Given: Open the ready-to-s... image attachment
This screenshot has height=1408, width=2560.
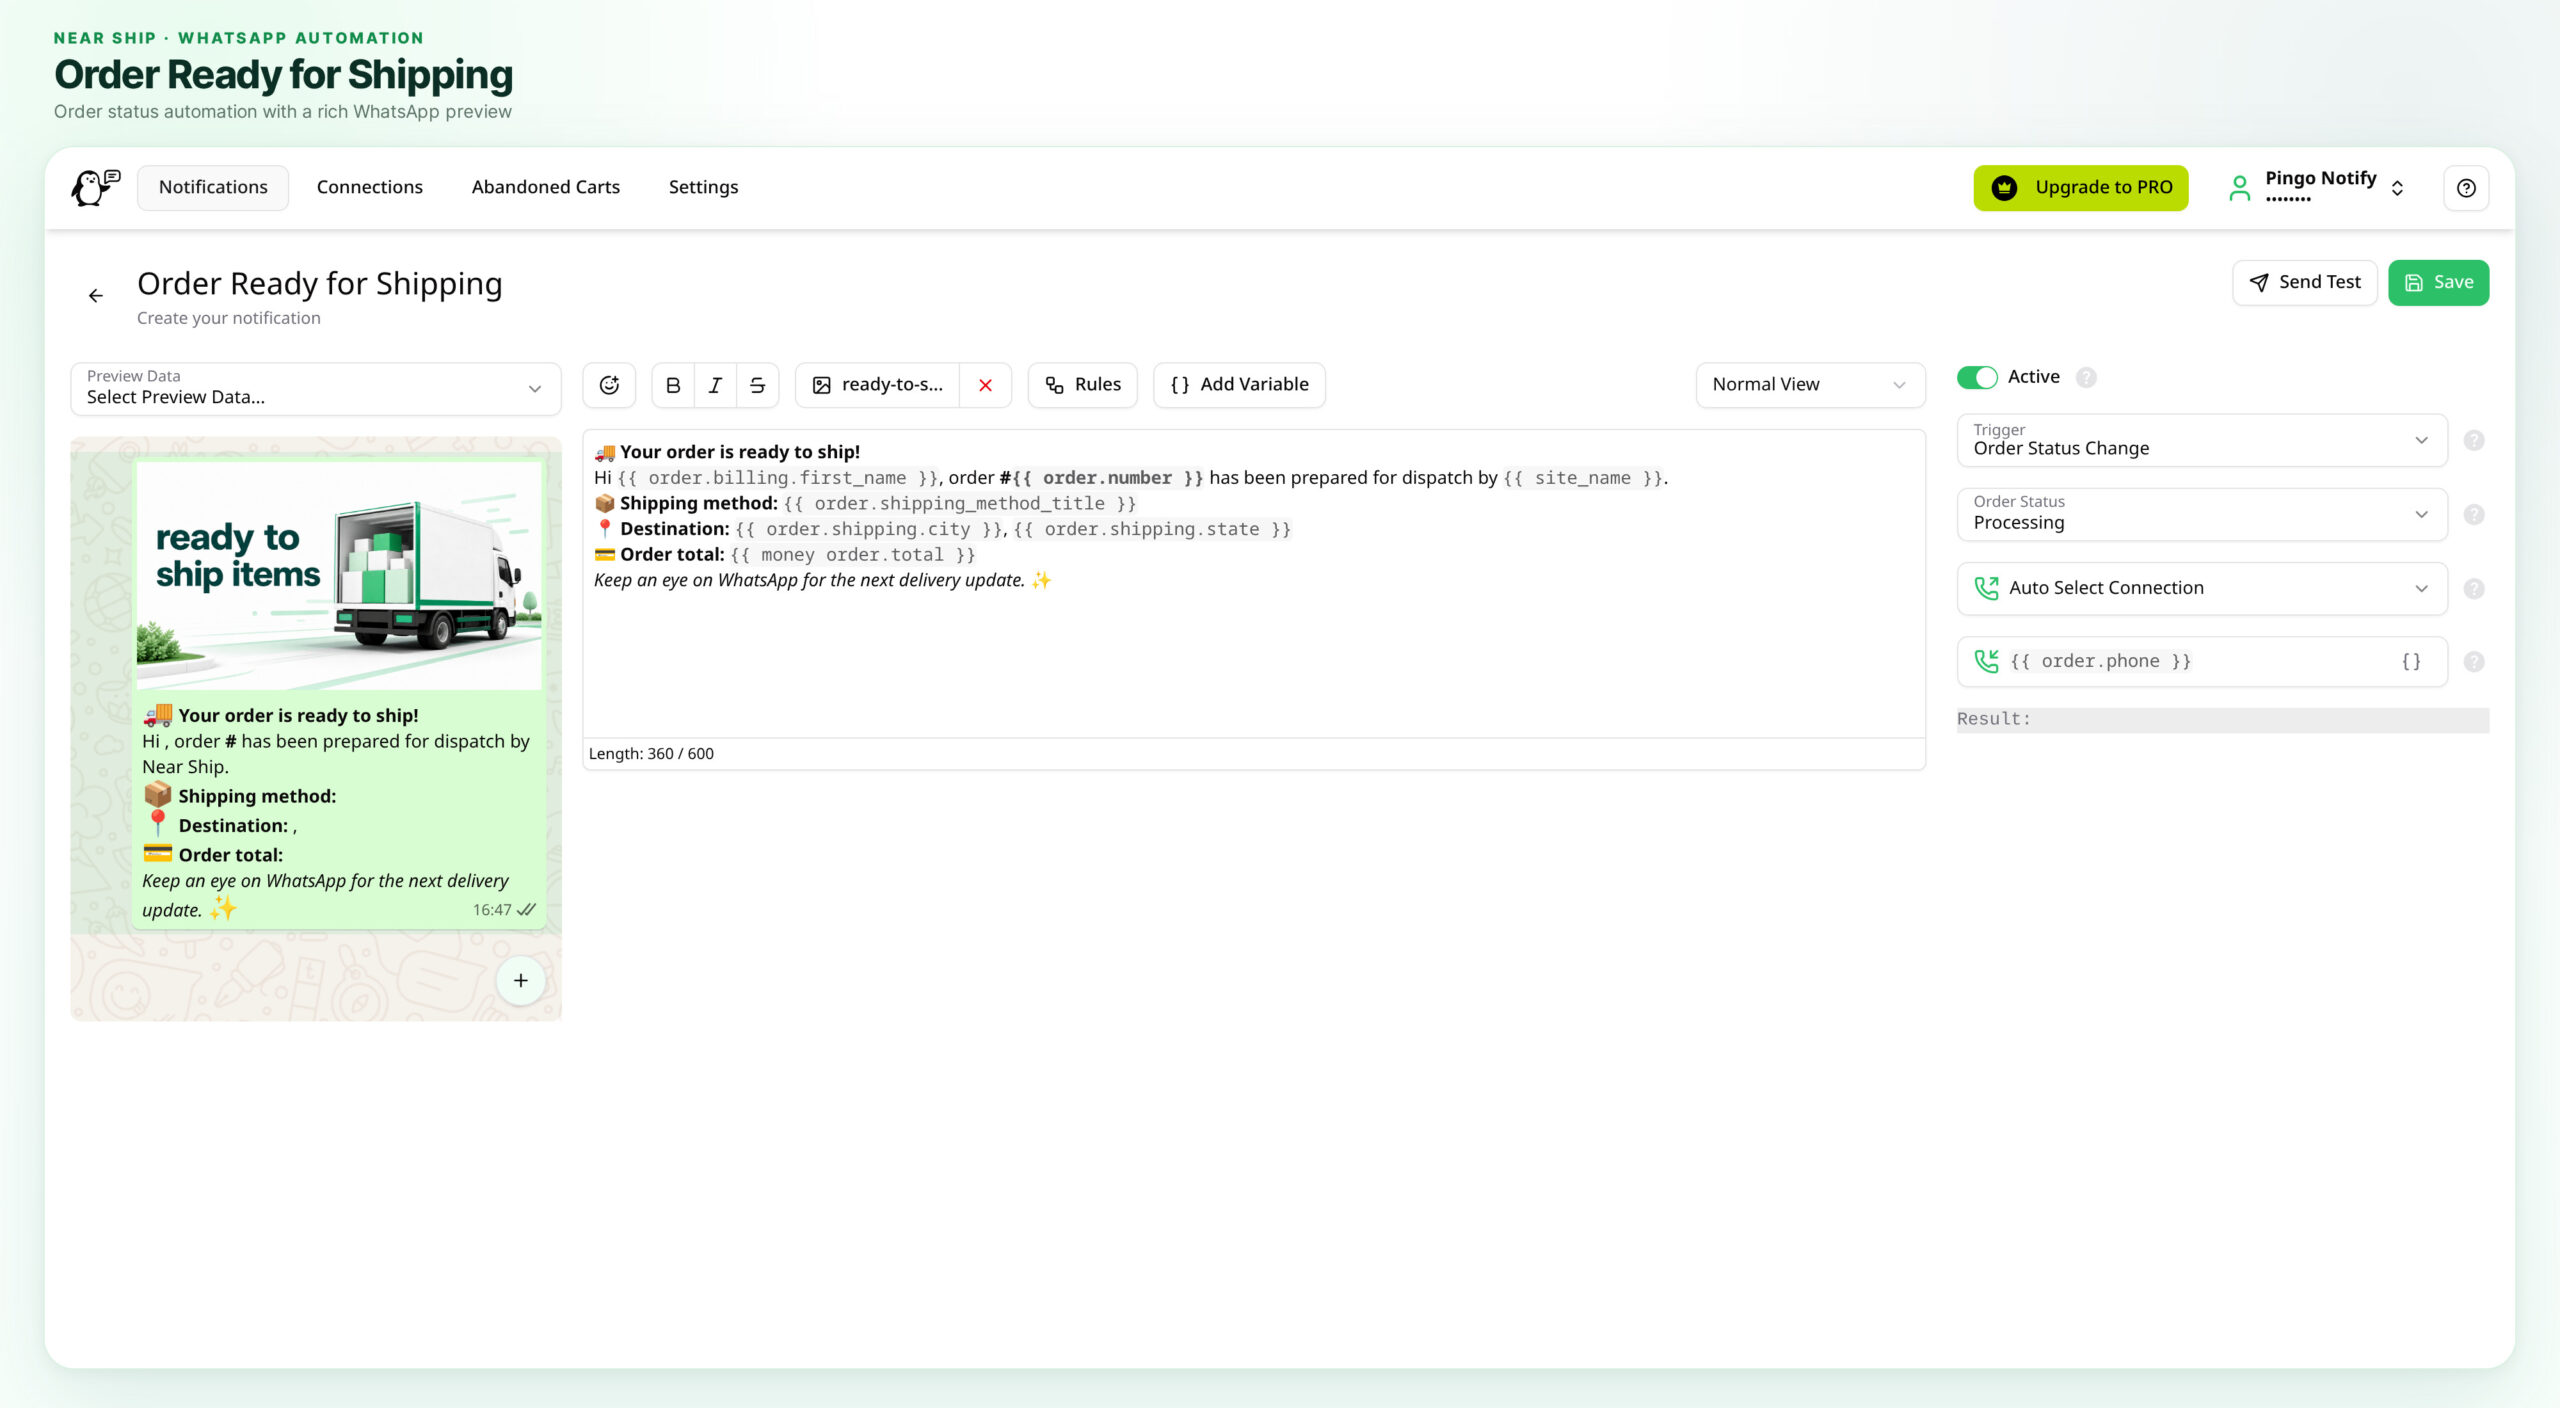Looking at the screenshot, I should (x=878, y=385).
